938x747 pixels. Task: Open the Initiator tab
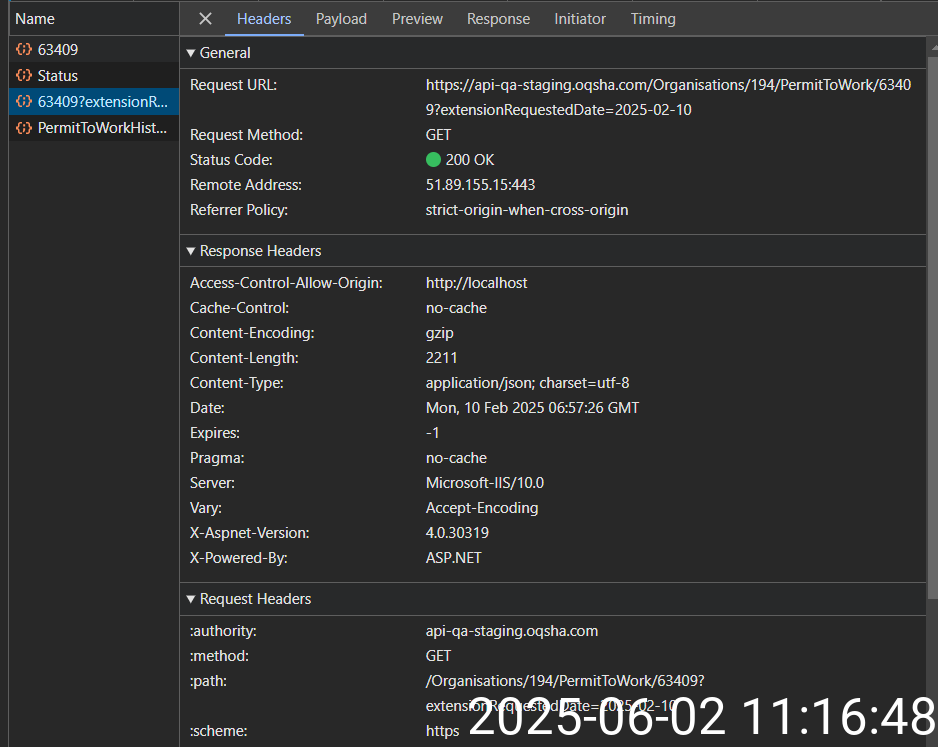click(580, 19)
